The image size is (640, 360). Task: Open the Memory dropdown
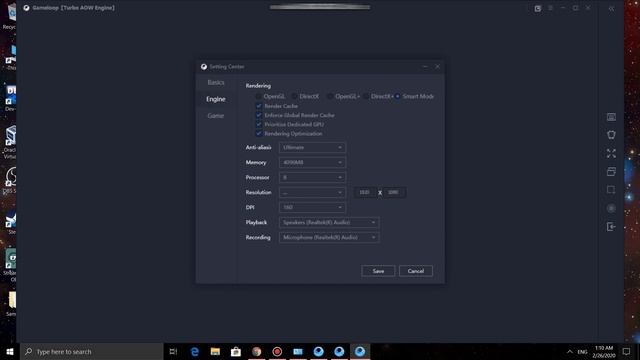[x=312, y=162]
